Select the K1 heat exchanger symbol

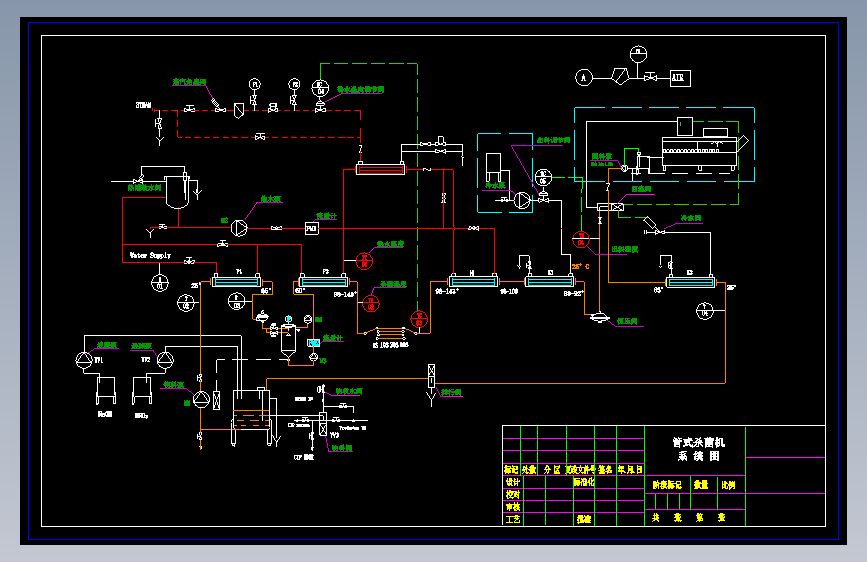[x=550, y=281]
